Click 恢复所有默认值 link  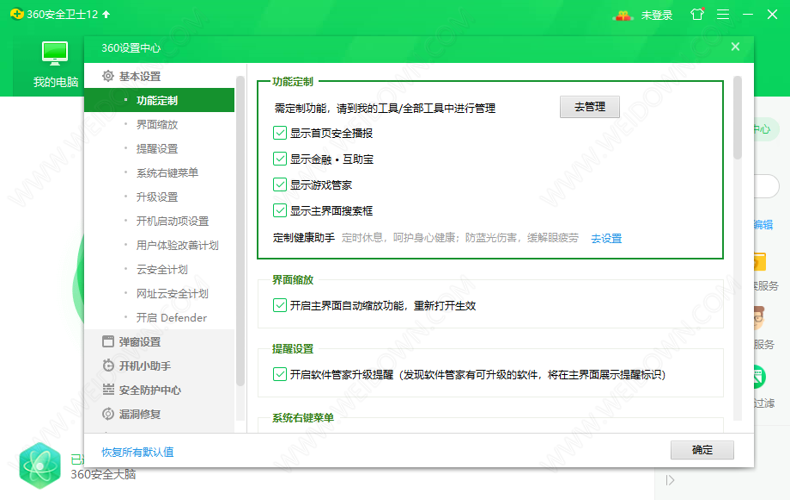coord(138,452)
